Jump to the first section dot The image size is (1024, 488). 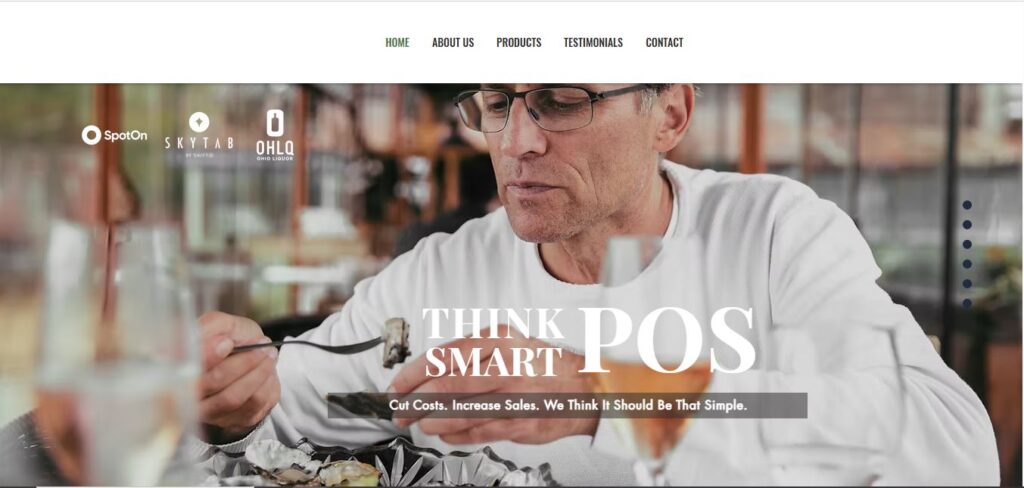pyautogui.click(x=967, y=205)
